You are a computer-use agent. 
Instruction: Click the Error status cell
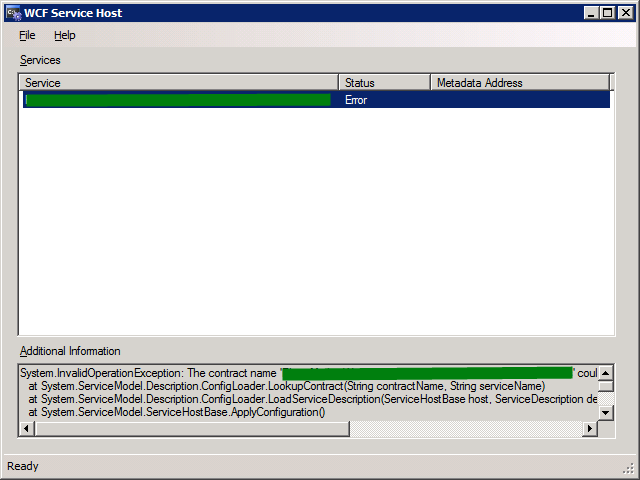click(356, 100)
